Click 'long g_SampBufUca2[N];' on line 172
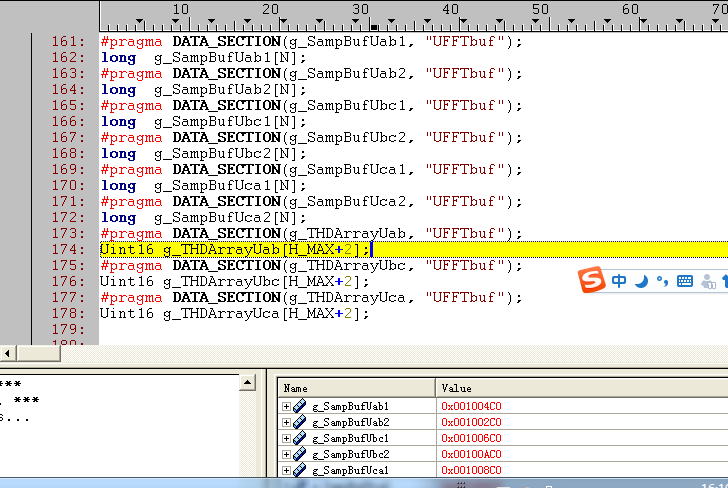 point(203,218)
